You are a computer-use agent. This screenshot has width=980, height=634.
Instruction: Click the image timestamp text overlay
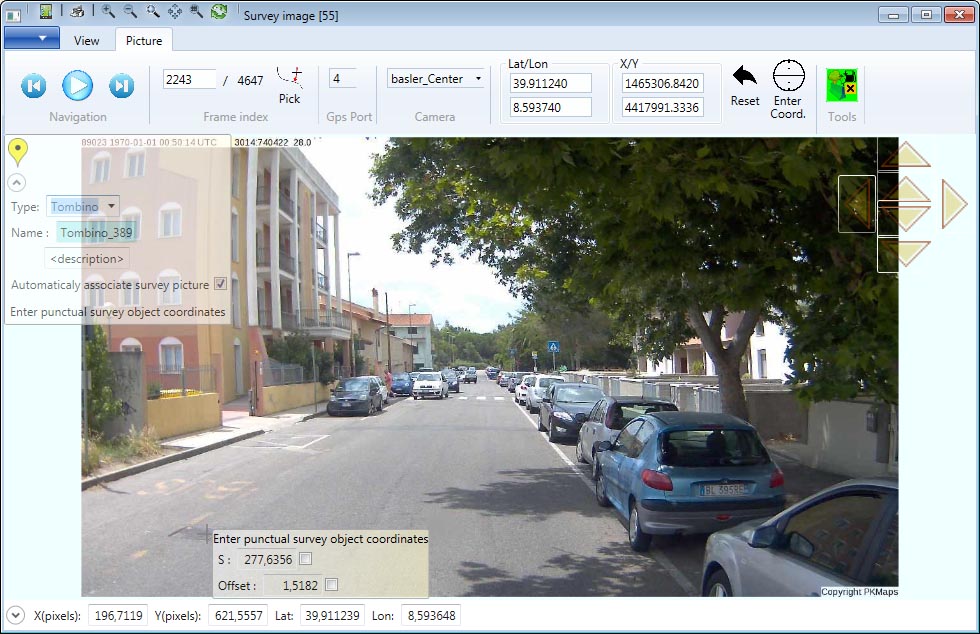[149, 143]
